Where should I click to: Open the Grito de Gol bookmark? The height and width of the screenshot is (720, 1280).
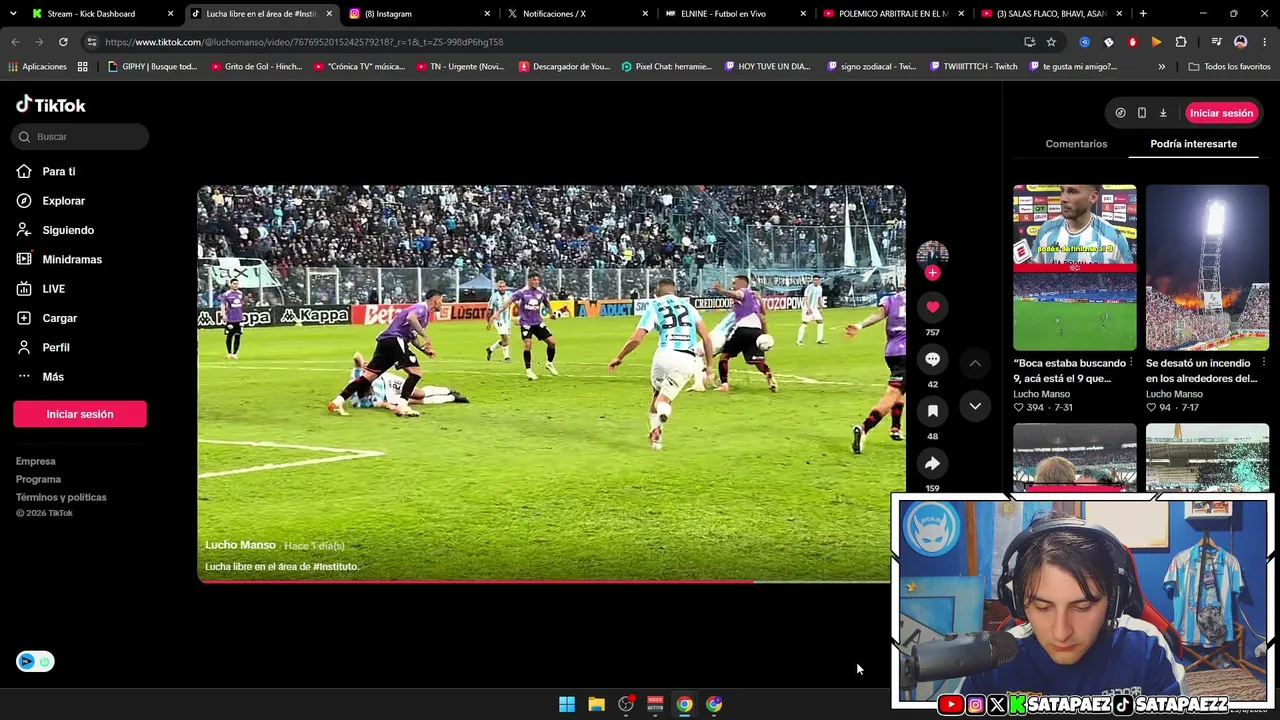(256, 67)
